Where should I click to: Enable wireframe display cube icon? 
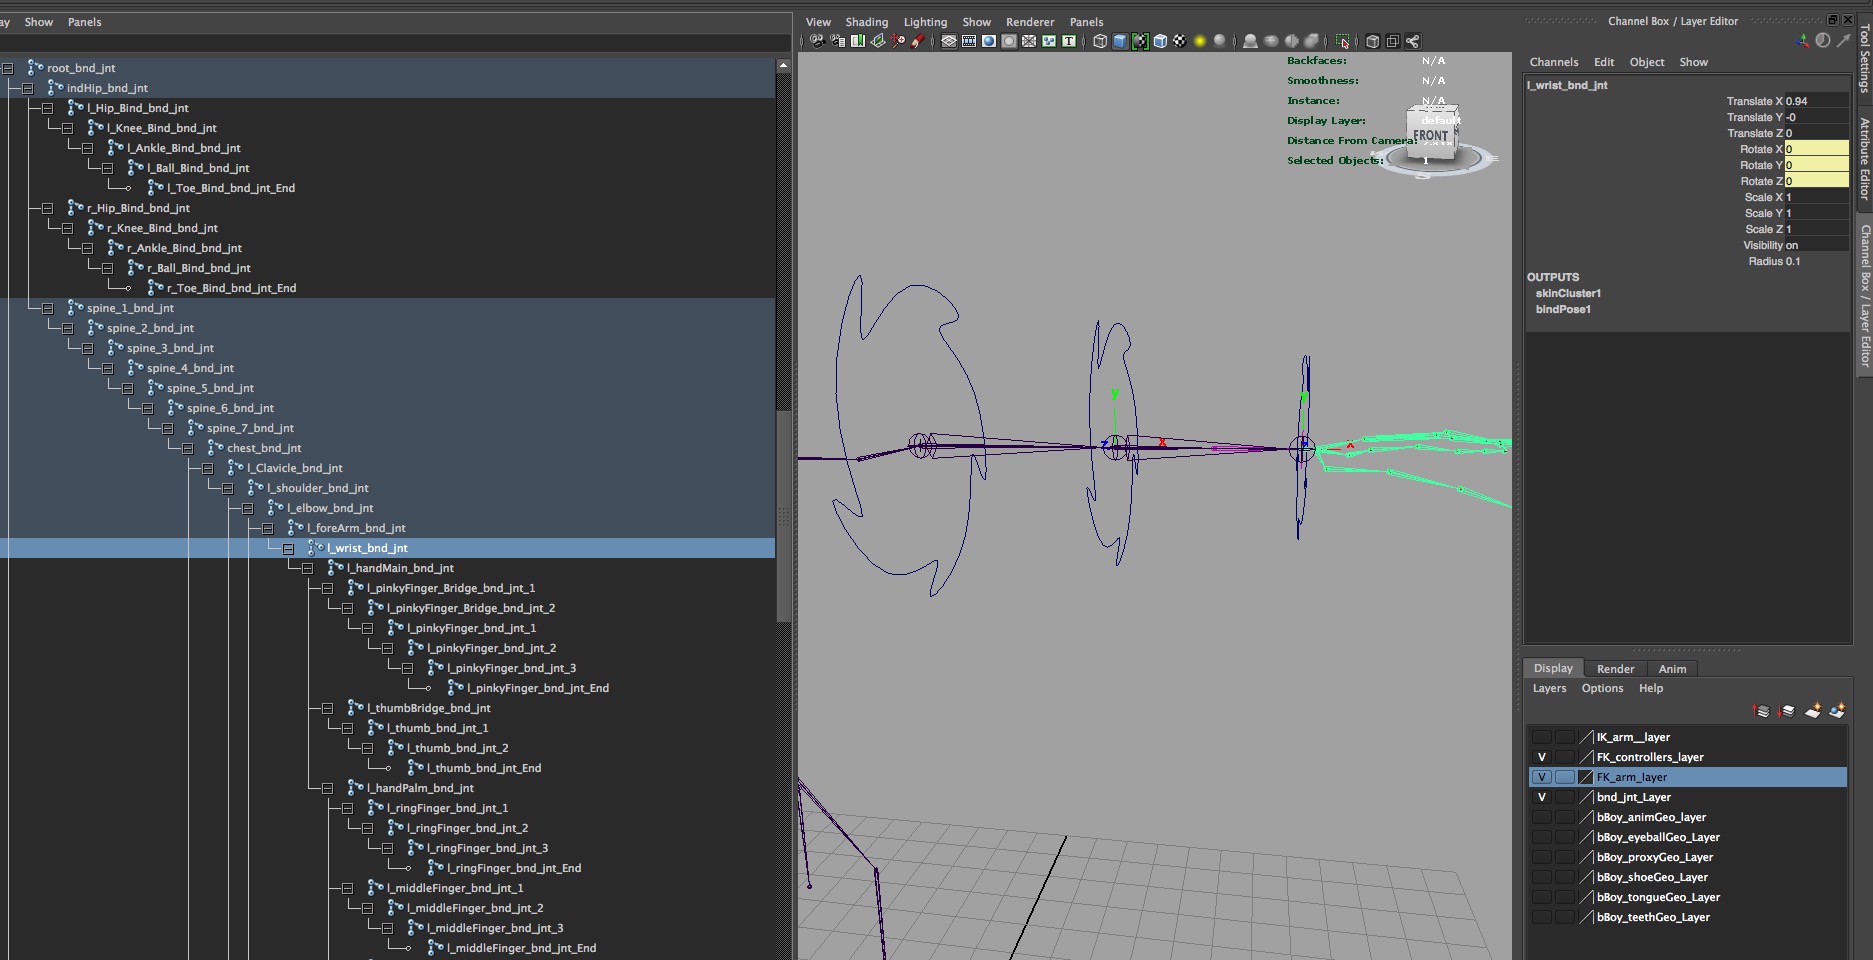[1100, 41]
